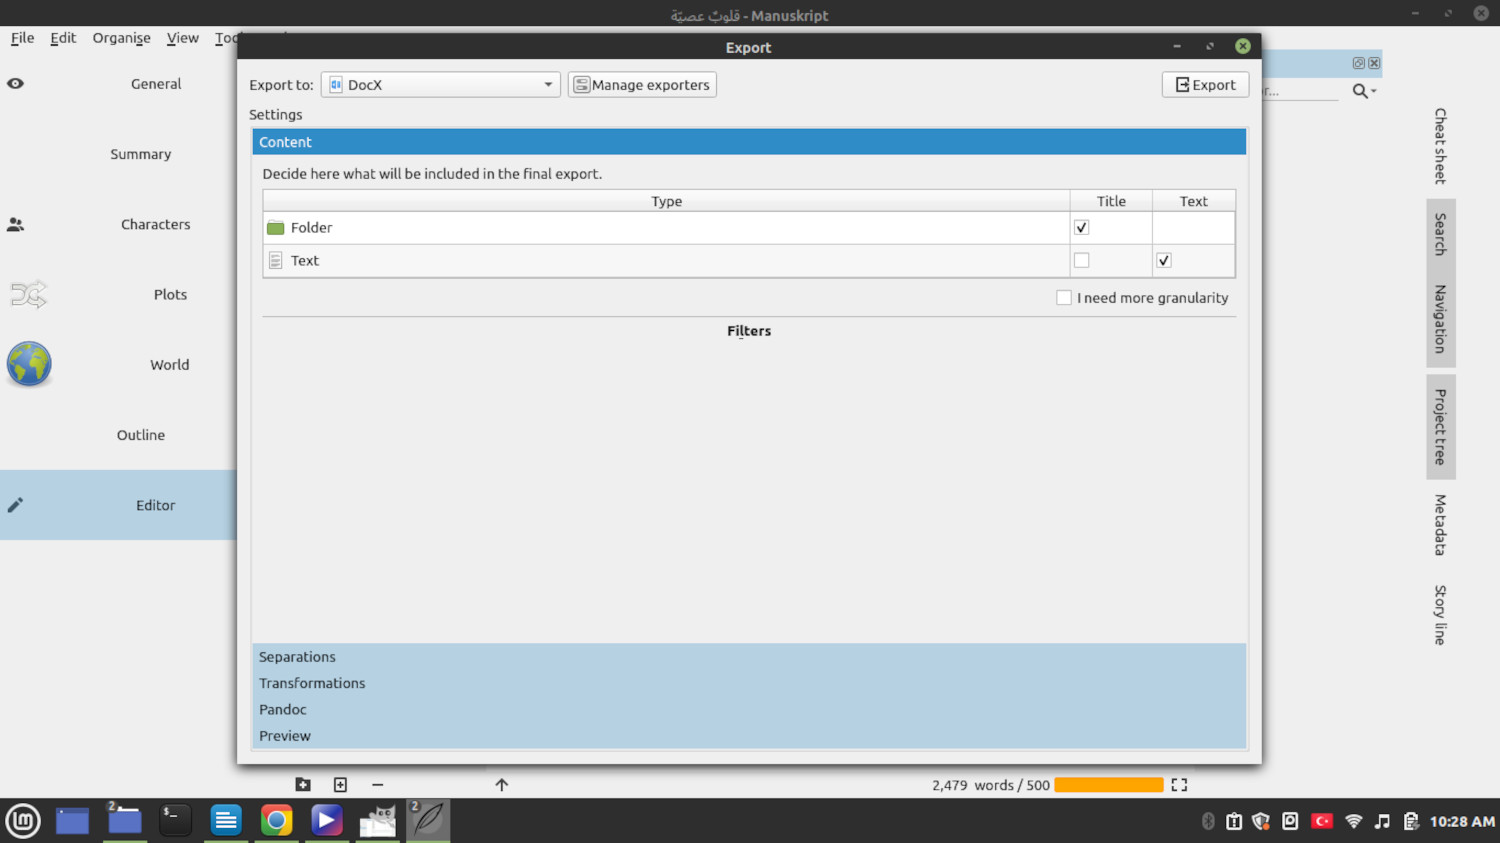
Task: Open the Linux Mint start menu
Action: [x=23, y=821]
